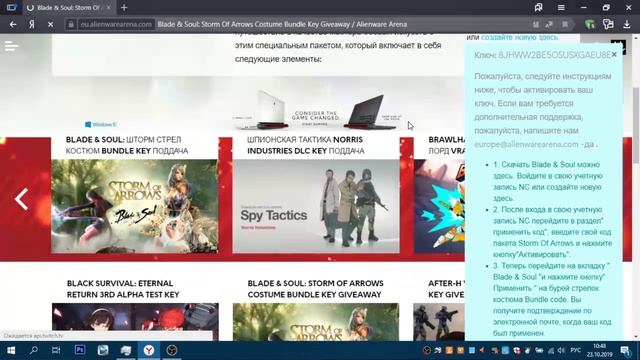Close the light-blue key notification popup
The width and height of the screenshot is (640, 360).
[614, 55]
